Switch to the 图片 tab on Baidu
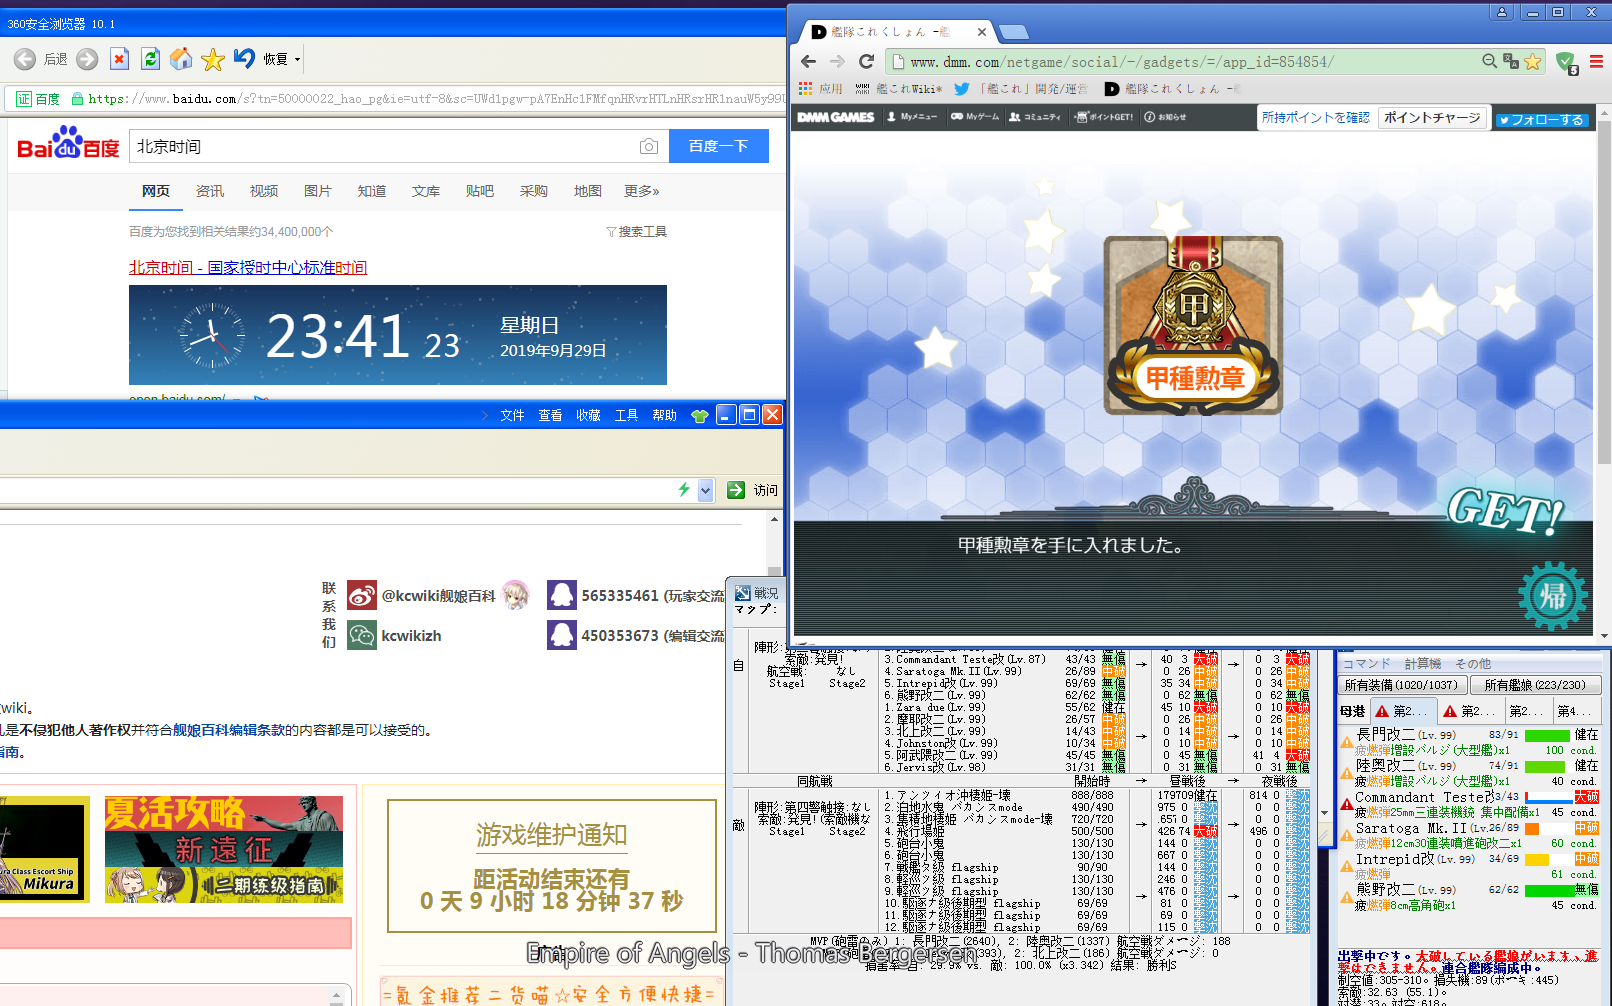 point(317,191)
